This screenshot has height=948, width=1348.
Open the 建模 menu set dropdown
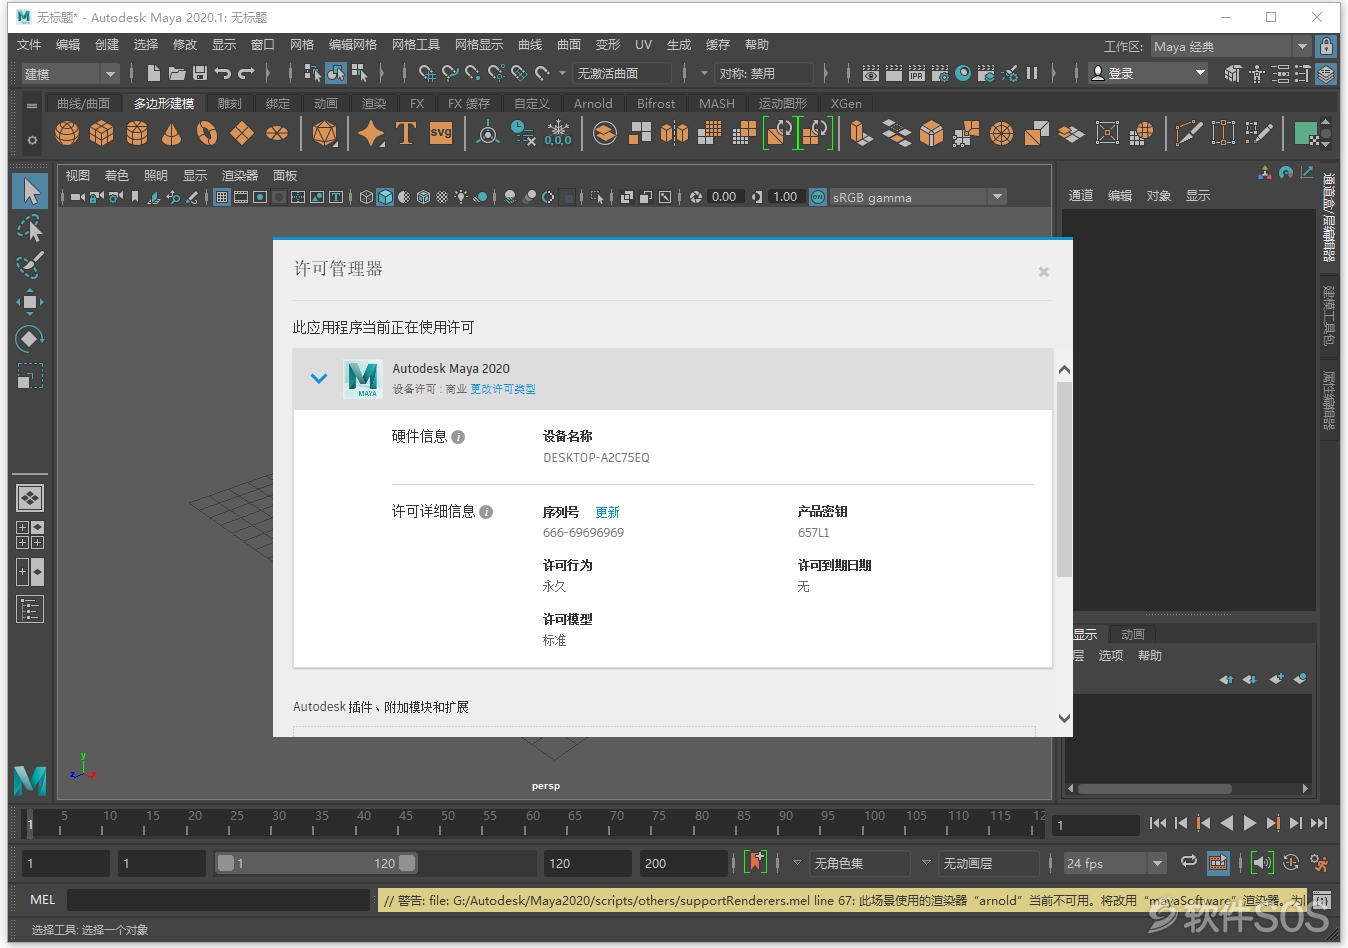[x=70, y=74]
